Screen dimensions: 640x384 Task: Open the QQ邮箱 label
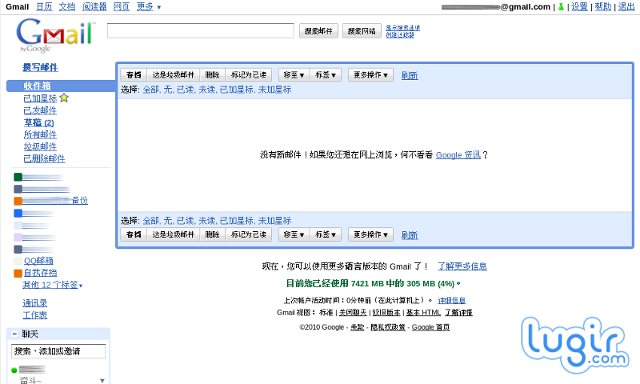tap(39, 261)
